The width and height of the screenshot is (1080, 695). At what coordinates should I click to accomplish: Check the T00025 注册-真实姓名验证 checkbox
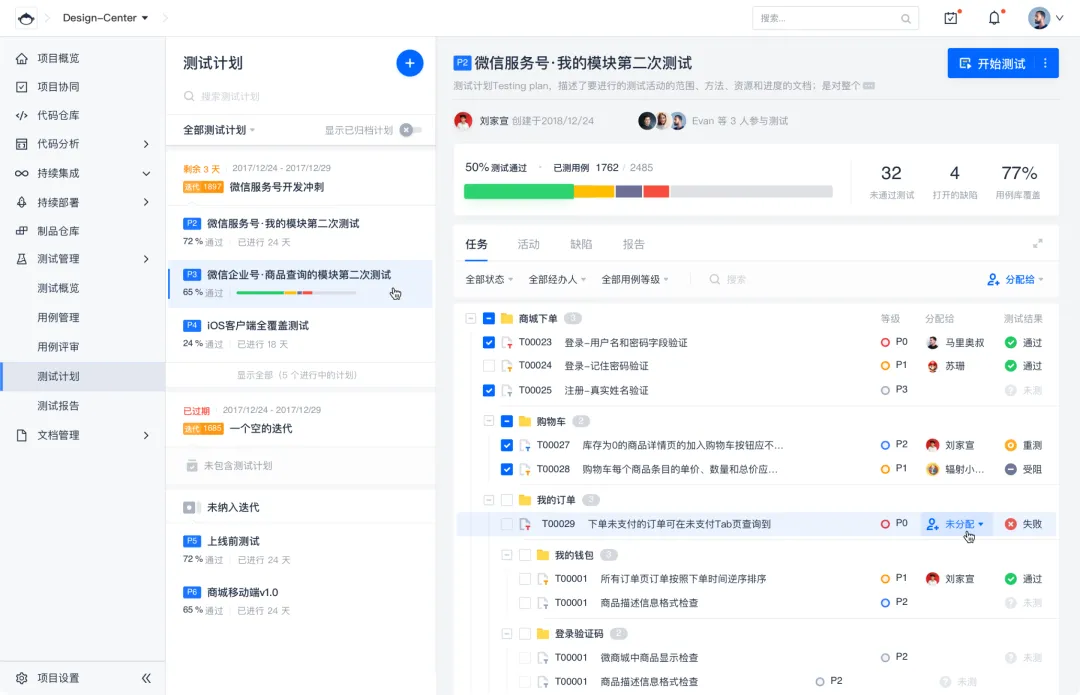[487, 390]
